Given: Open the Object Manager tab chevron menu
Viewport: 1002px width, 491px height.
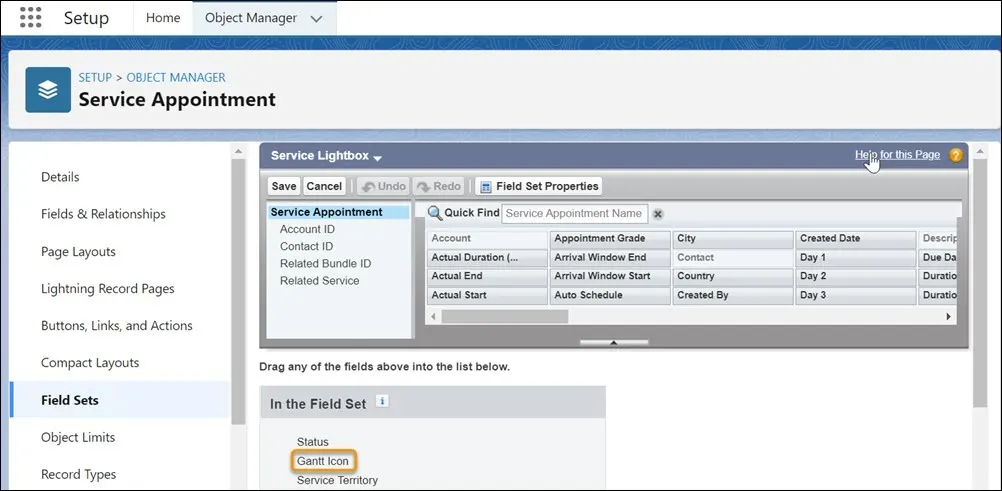Looking at the screenshot, I should point(316,19).
